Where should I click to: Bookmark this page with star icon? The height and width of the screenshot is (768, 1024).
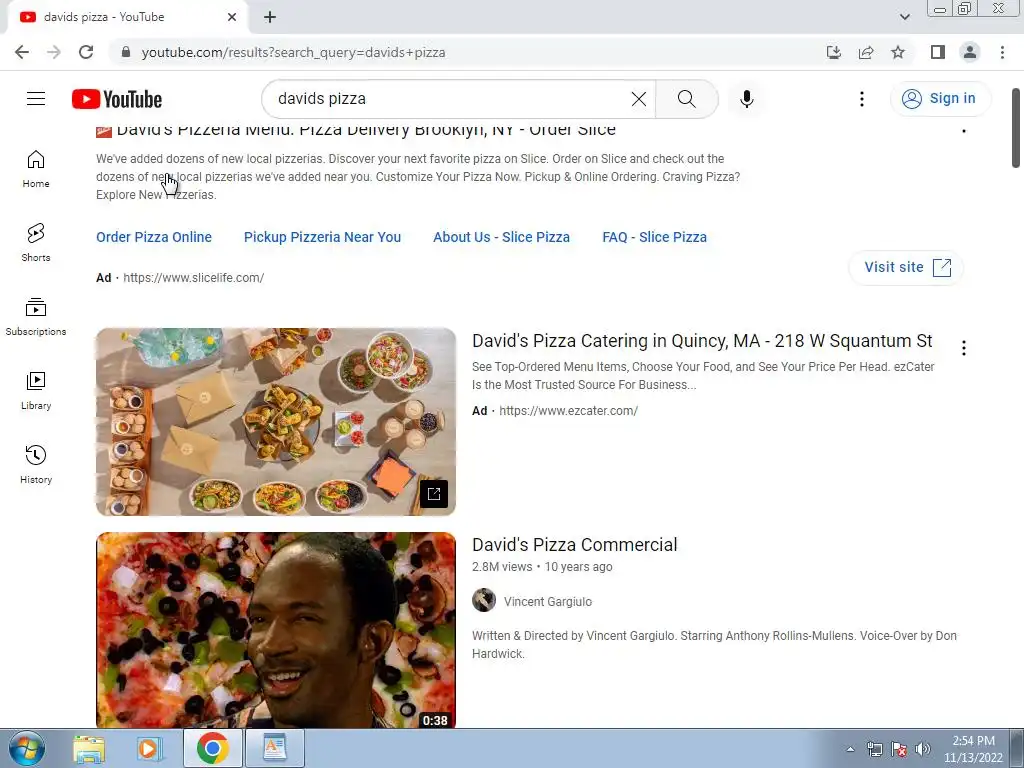898,52
